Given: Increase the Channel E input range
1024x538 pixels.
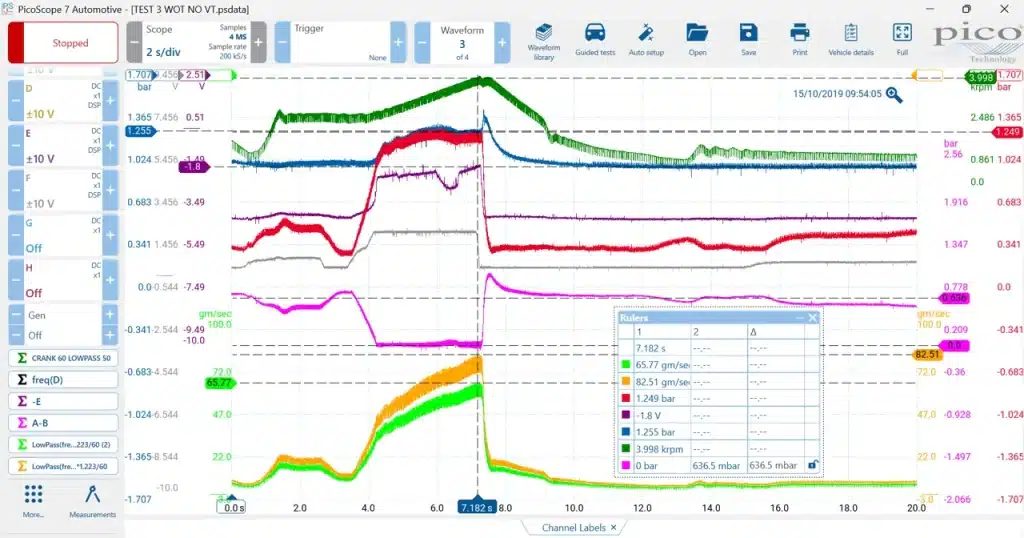Looking at the screenshot, I should [x=110, y=145].
